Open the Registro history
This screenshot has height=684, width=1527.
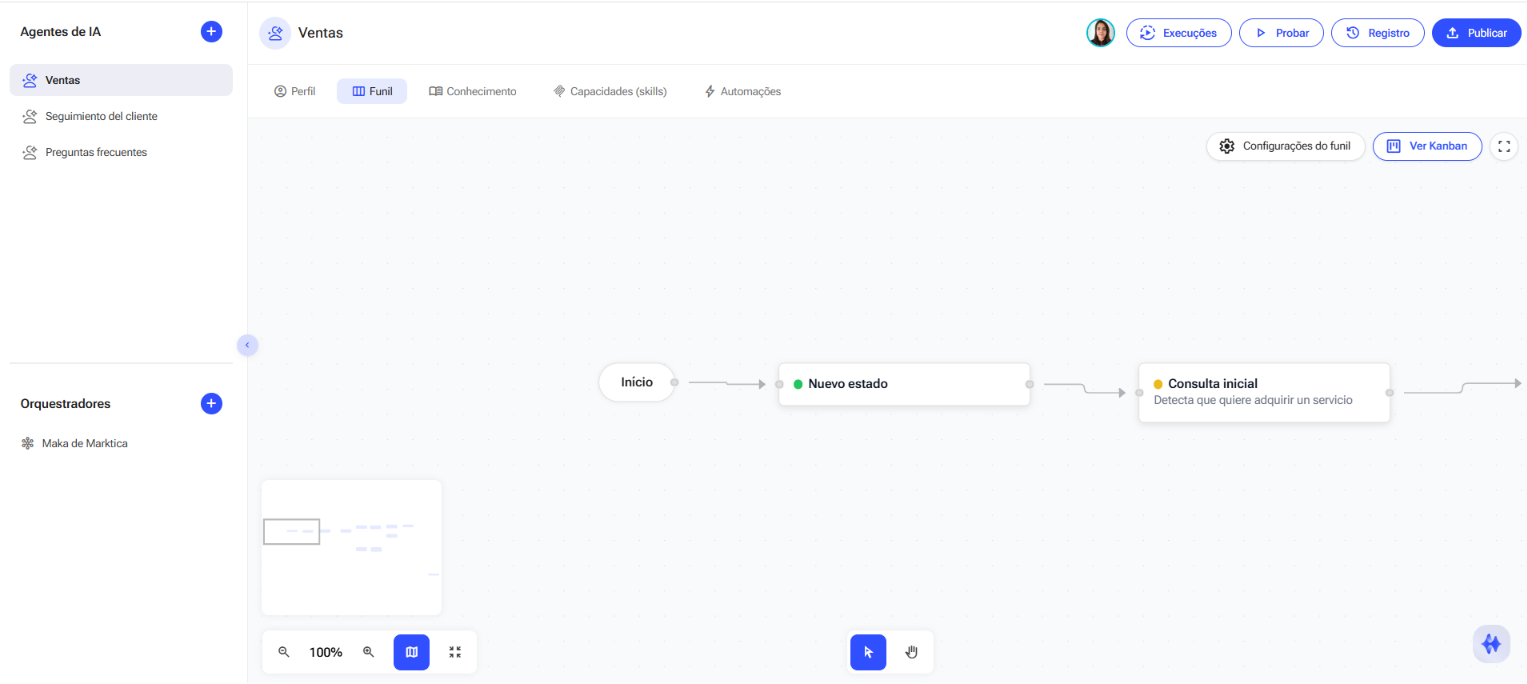click(1377, 33)
